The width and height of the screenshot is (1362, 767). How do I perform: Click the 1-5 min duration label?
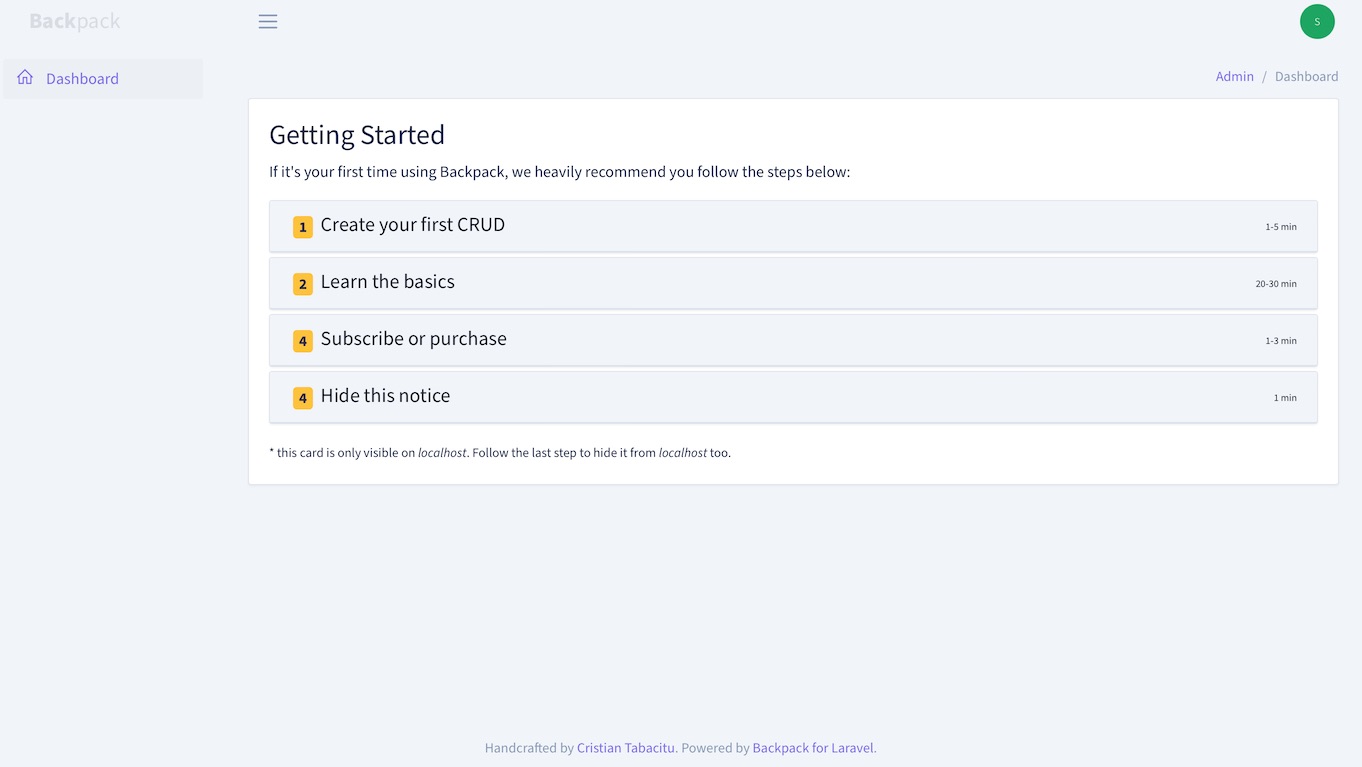click(1281, 227)
